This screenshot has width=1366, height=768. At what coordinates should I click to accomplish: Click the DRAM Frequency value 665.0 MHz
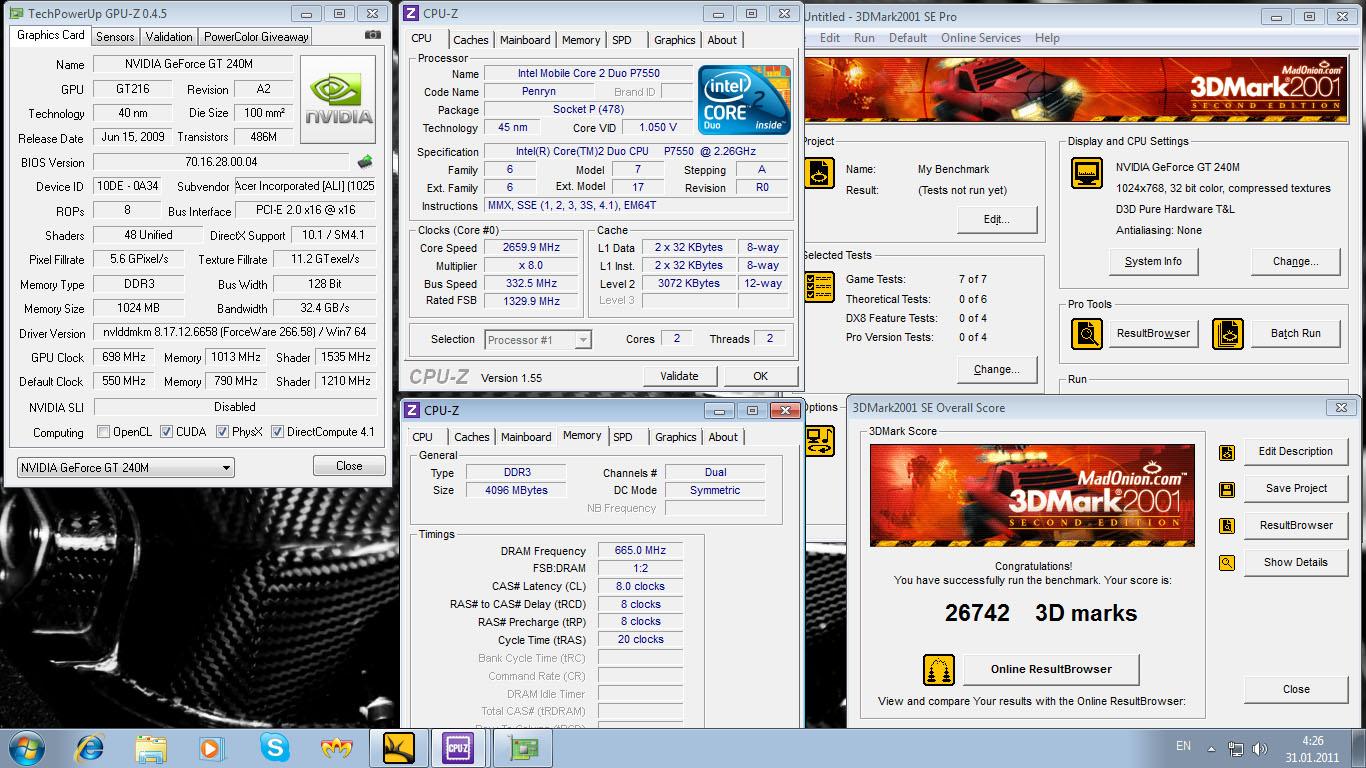click(x=641, y=550)
